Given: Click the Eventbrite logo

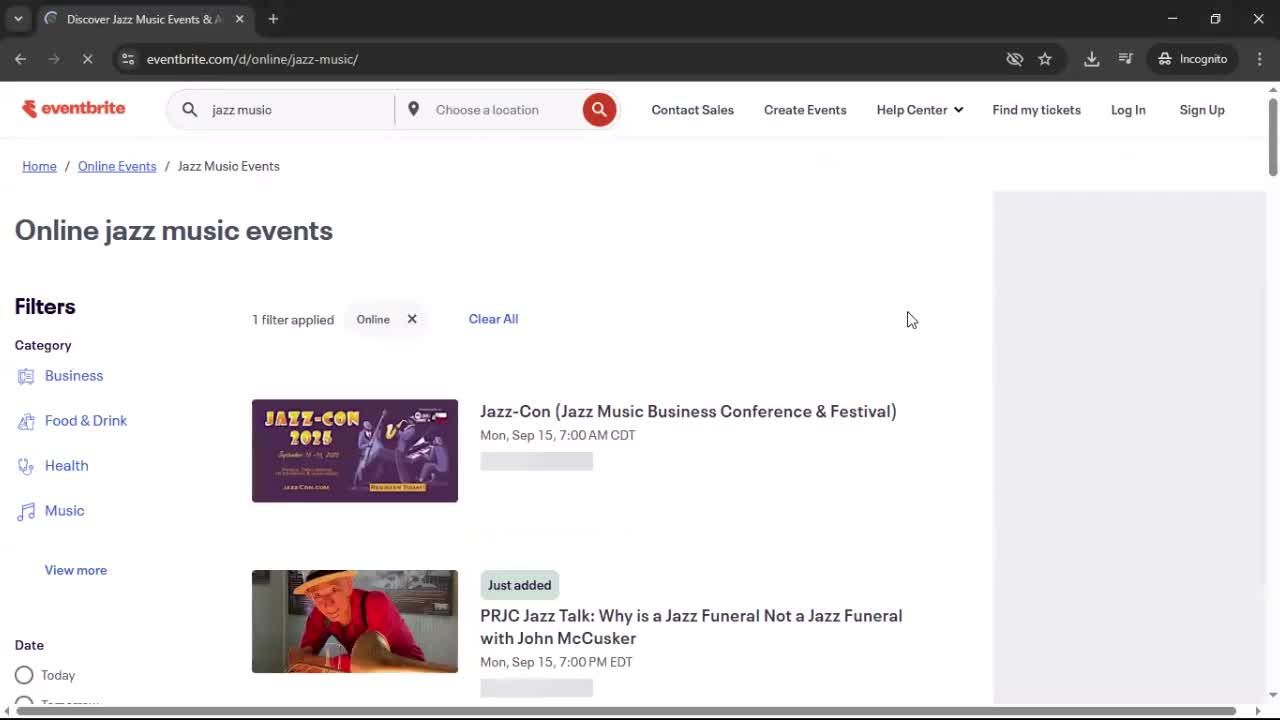Looking at the screenshot, I should pyautogui.click(x=73, y=109).
